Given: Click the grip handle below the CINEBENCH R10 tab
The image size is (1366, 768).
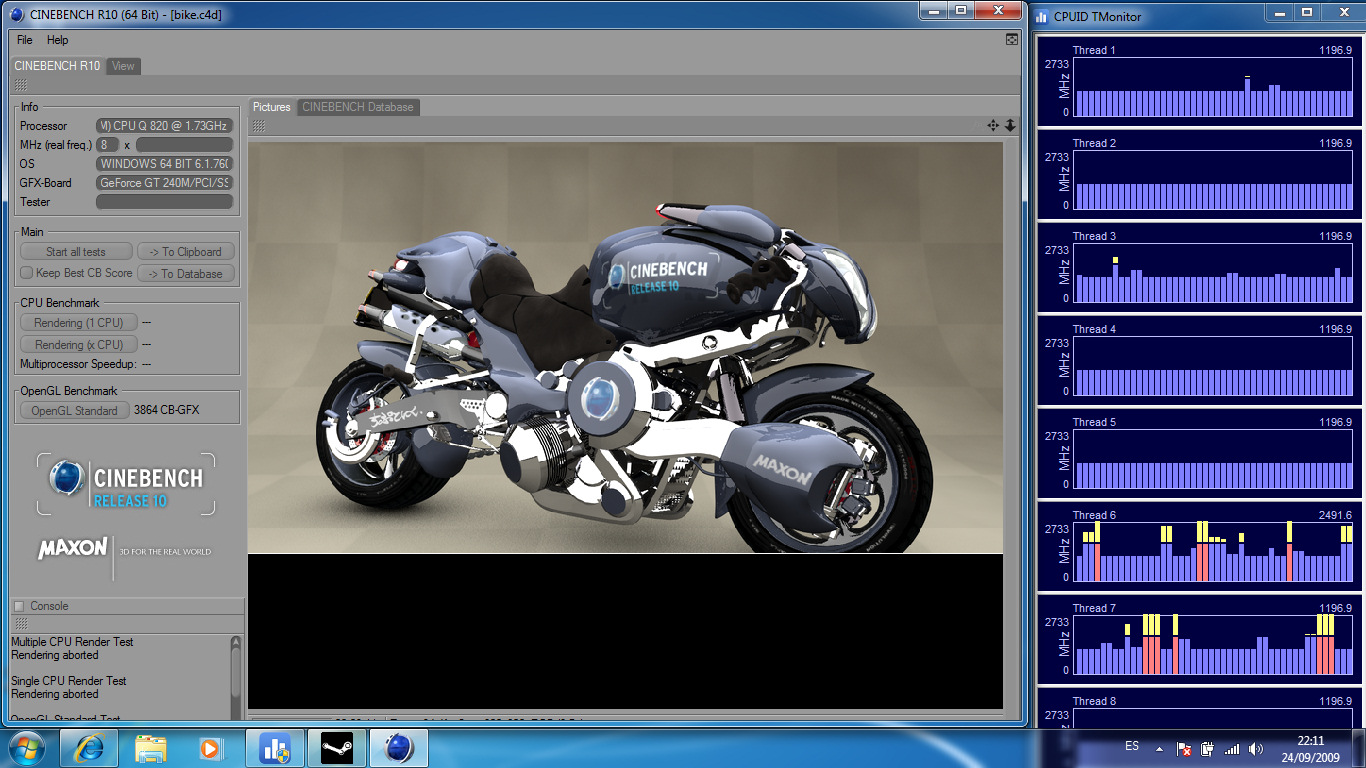Looking at the screenshot, I should [21, 86].
